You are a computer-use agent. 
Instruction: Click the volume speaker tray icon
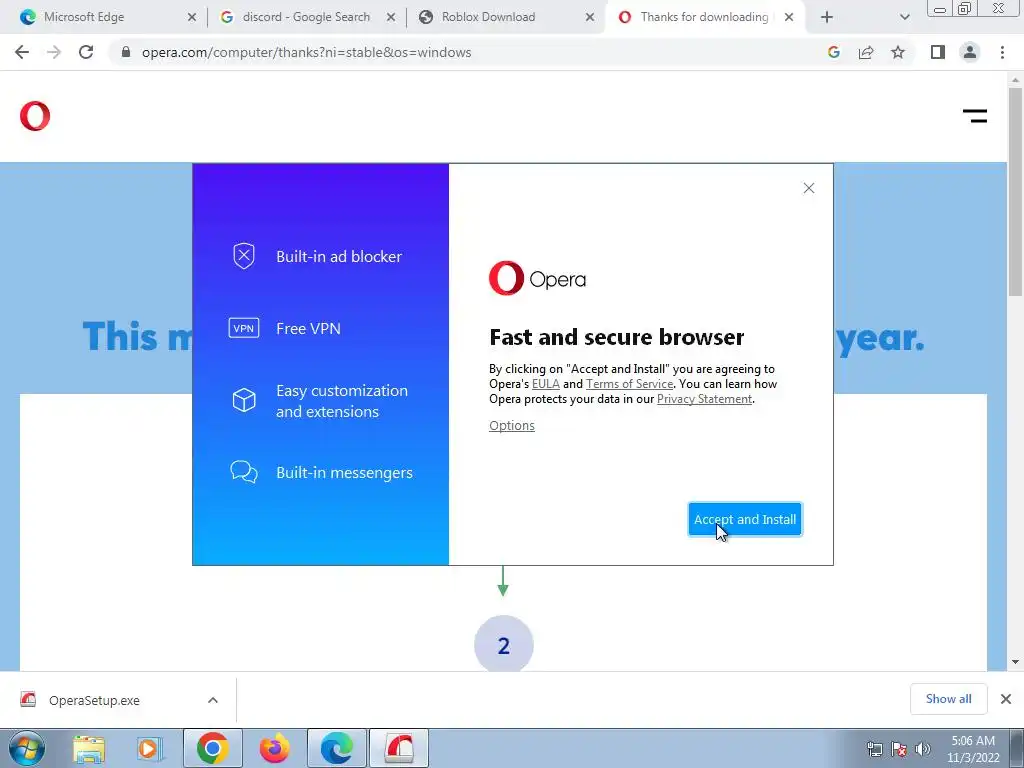923,749
